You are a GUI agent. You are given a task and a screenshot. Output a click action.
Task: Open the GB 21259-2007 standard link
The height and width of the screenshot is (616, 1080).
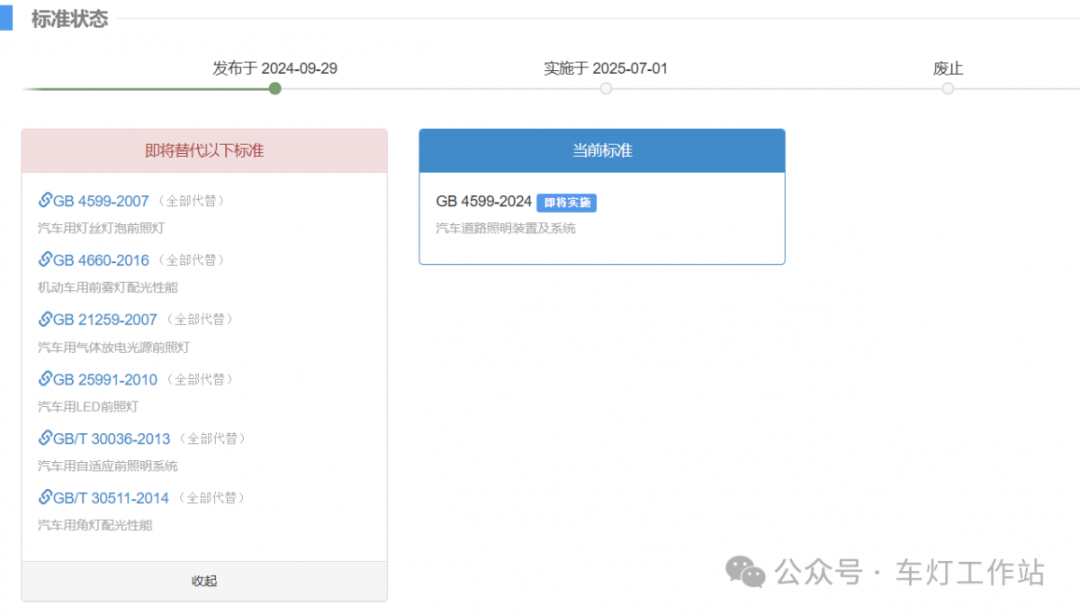click(105, 320)
